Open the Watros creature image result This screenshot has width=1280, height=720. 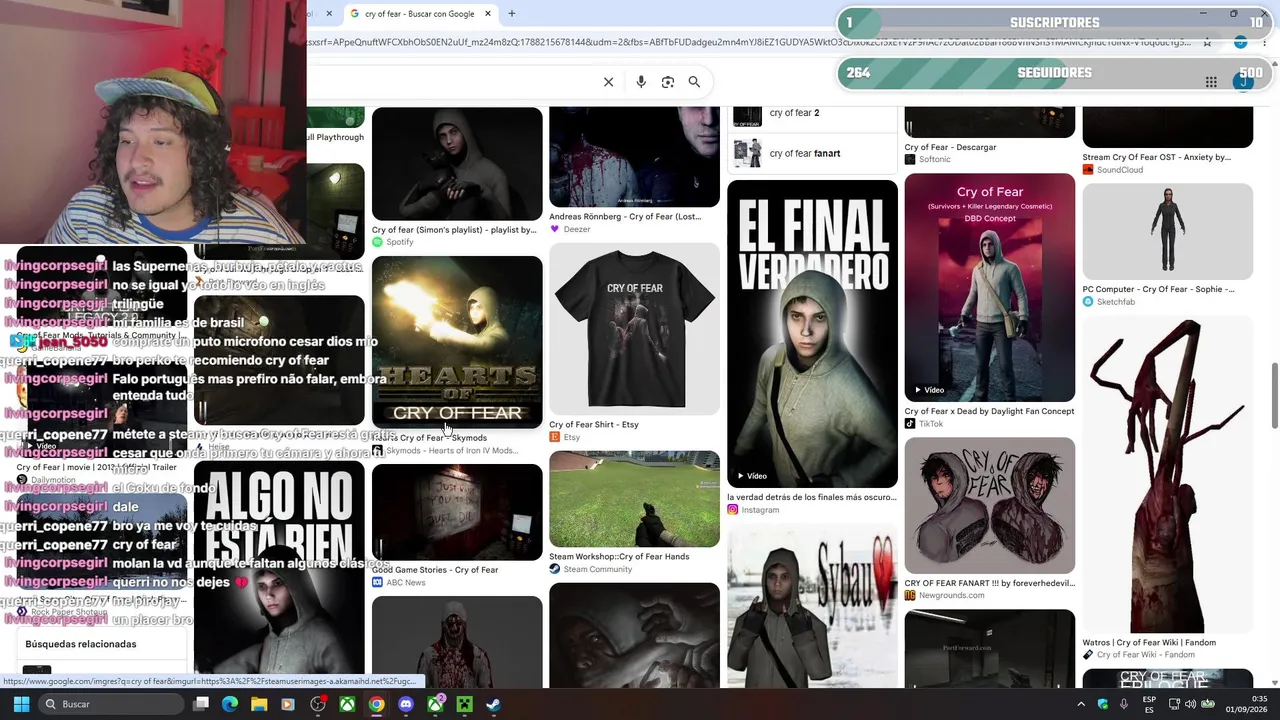(1168, 475)
